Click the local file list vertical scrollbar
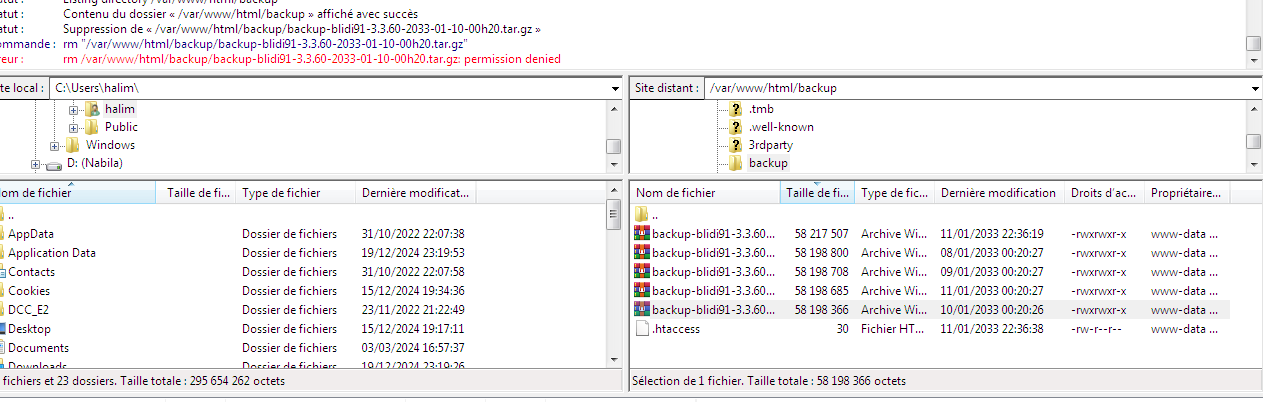 point(614,290)
